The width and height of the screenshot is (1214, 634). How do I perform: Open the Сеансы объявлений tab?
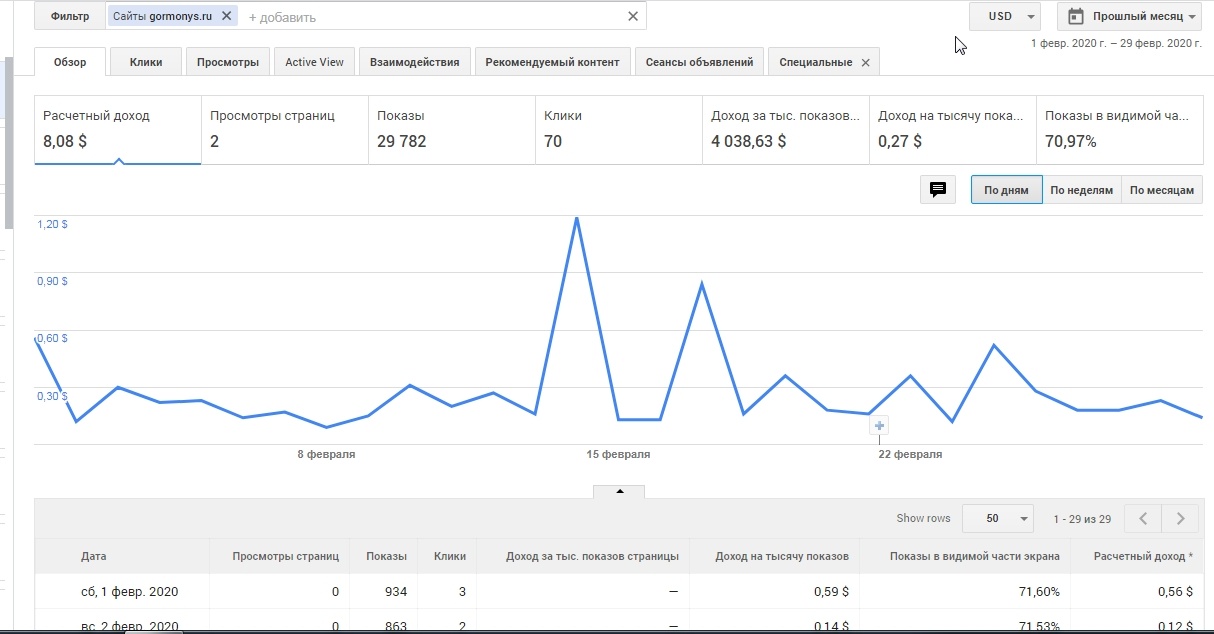(699, 62)
